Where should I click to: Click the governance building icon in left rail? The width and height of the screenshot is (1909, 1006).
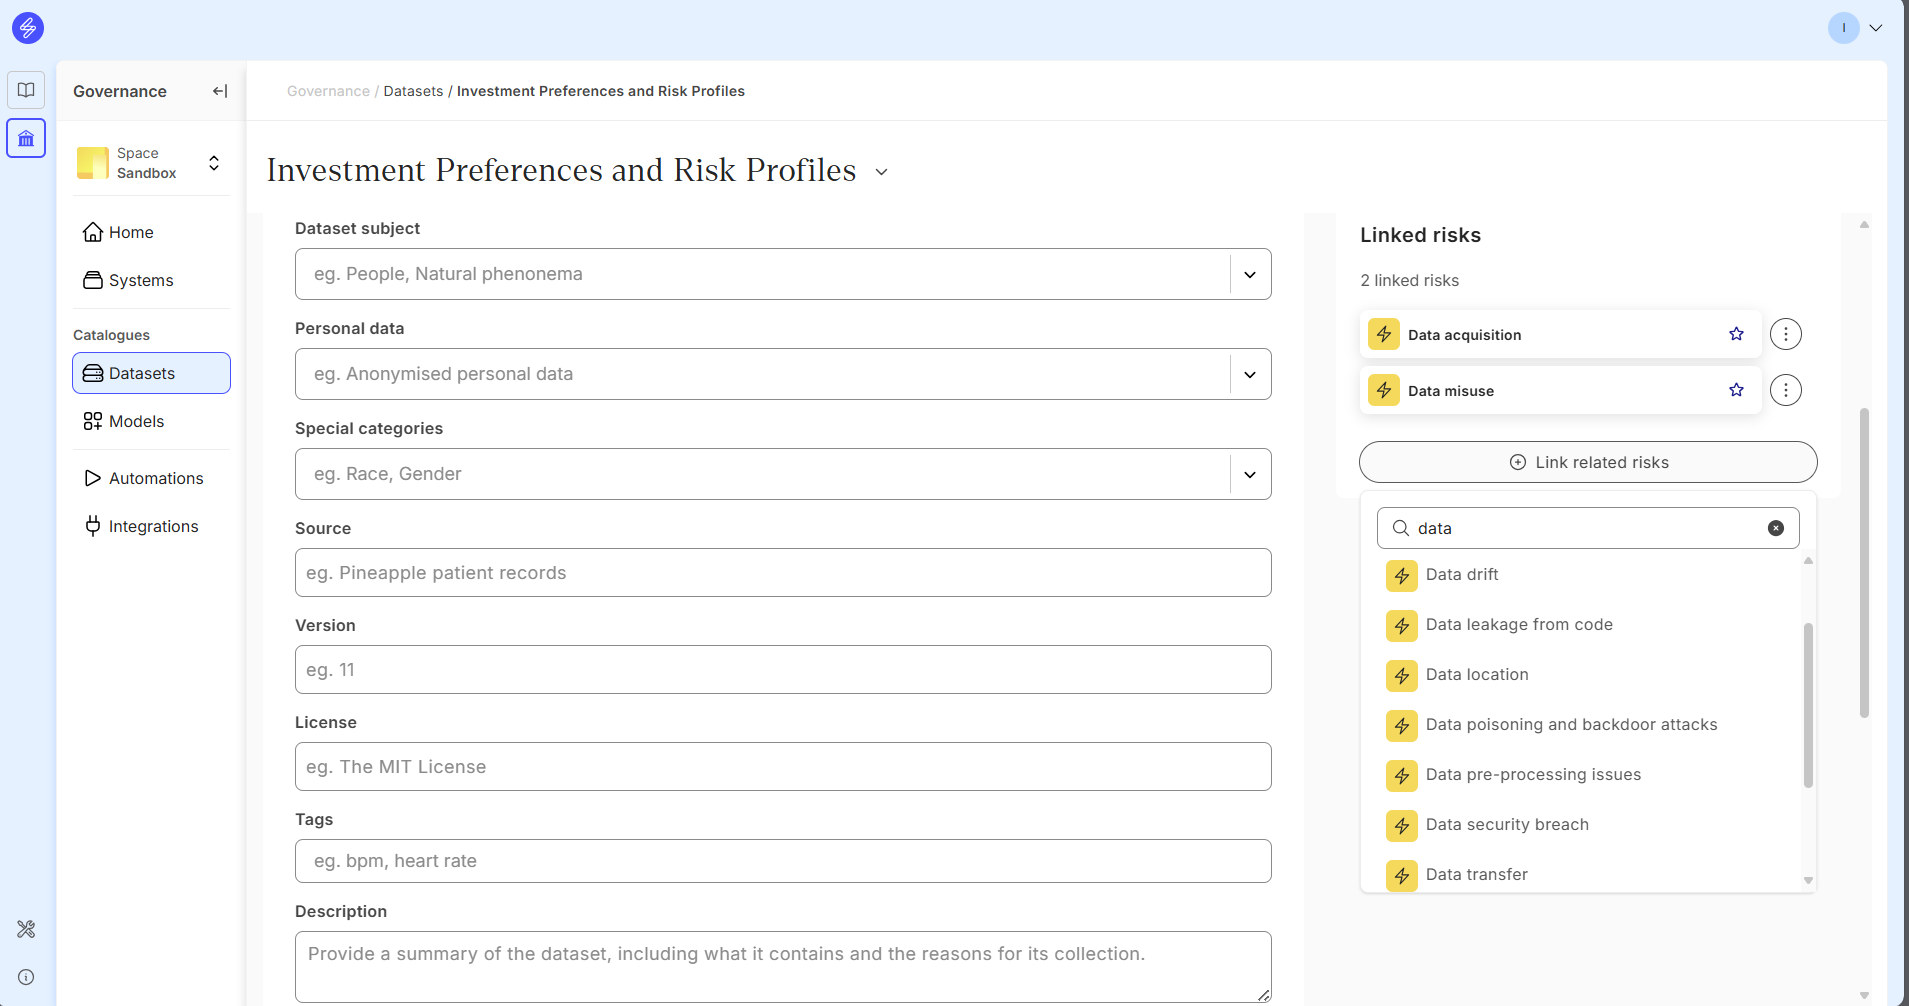[26, 138]
